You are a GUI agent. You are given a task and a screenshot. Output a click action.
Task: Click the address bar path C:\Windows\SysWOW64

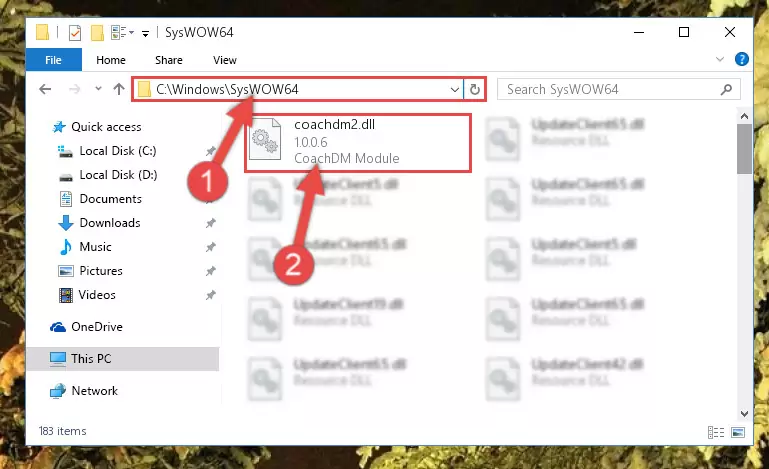tap(227, 89)
